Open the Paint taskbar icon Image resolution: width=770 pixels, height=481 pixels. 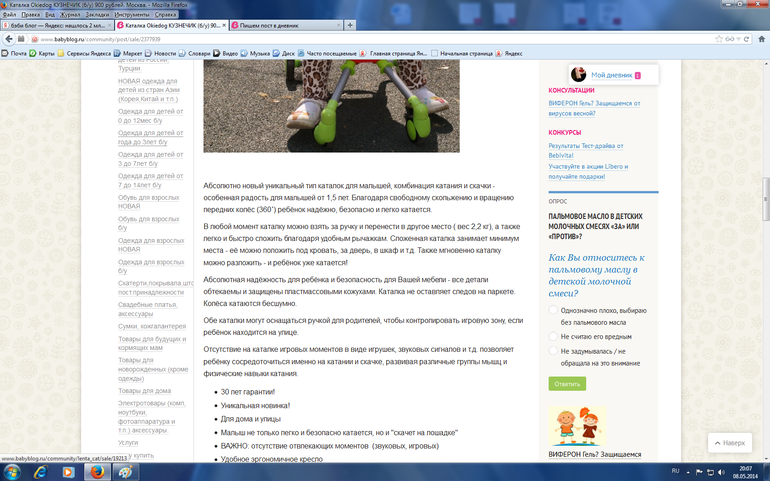[126, 472]
